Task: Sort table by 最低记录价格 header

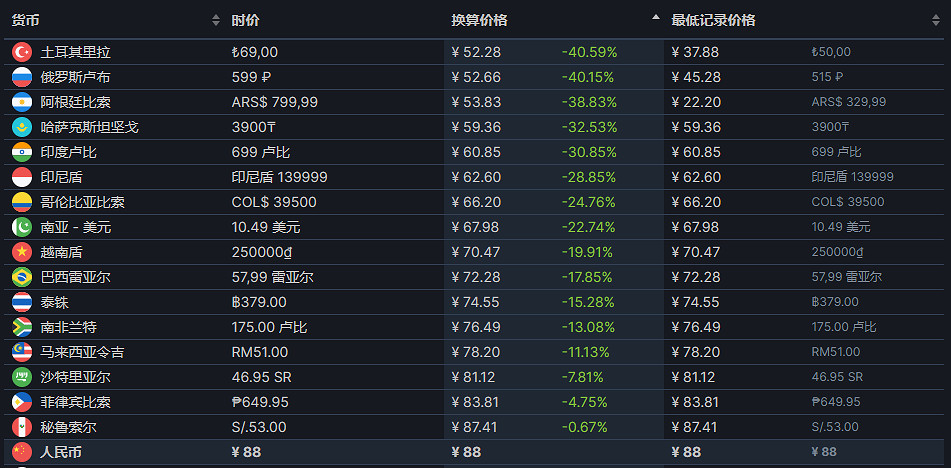Action: point(713,20)
